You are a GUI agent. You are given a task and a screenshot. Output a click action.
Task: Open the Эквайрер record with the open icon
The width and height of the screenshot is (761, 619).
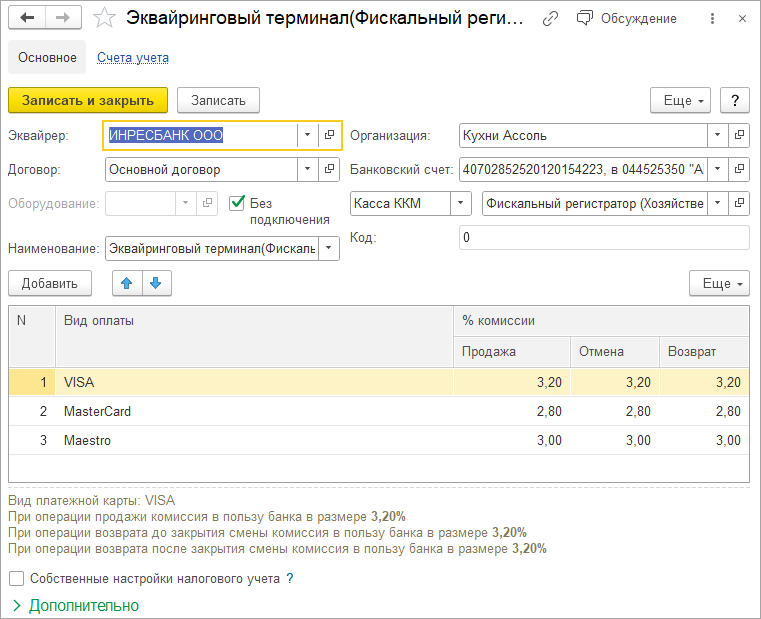pyautogui.click(x=329, y=135)
